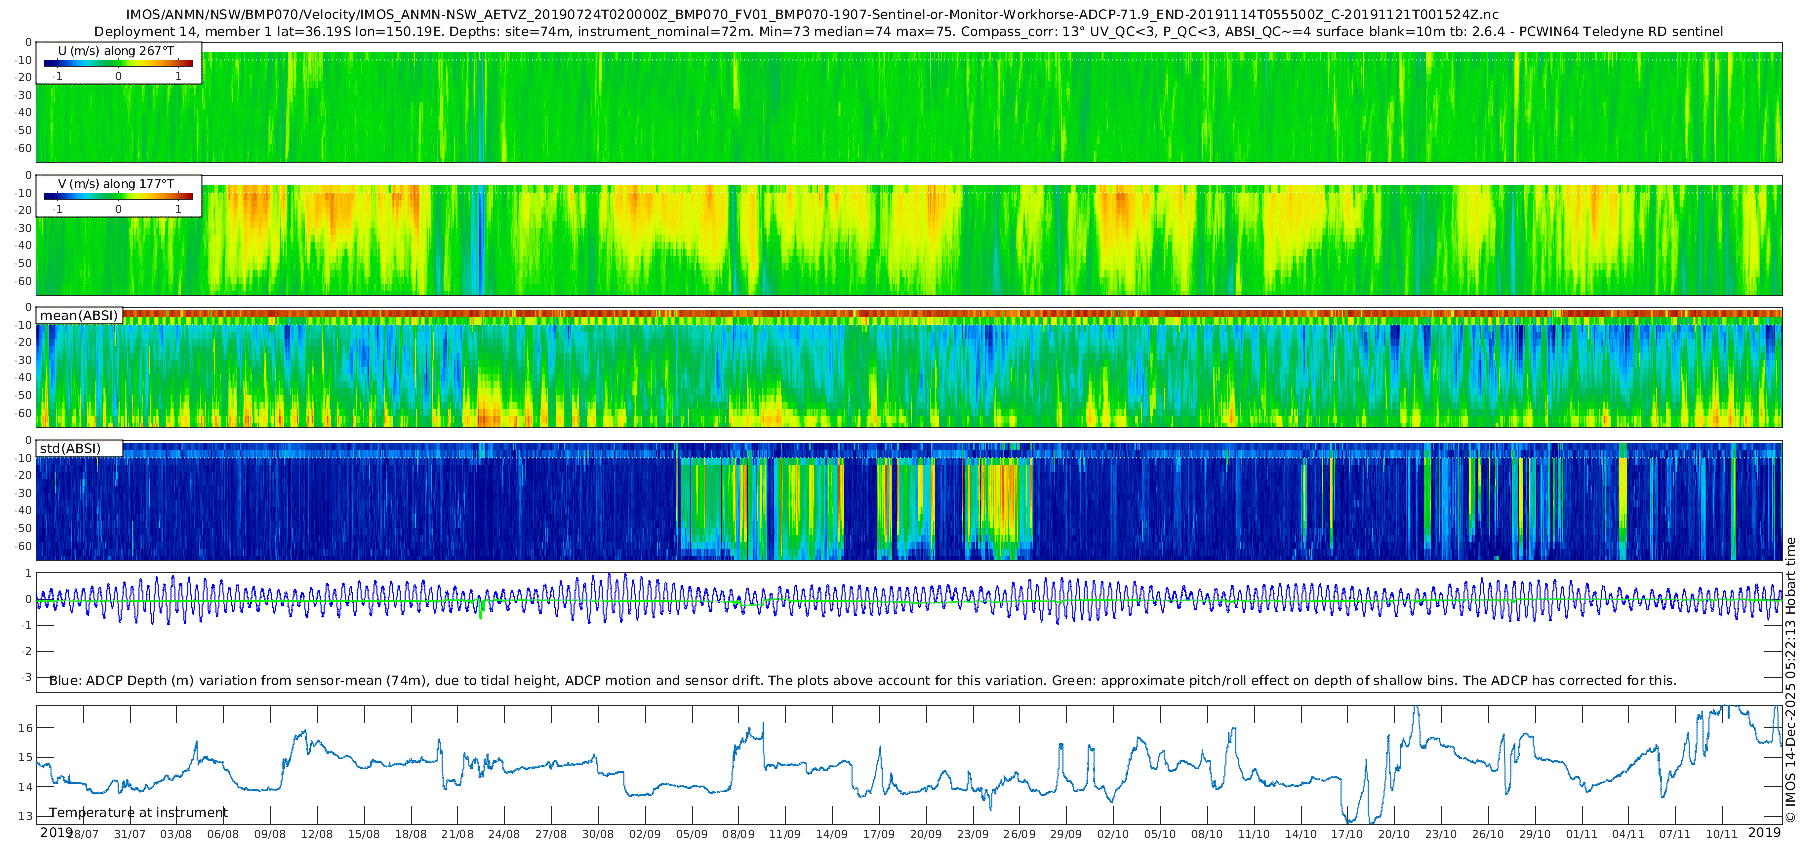Click the U velocity colorbar legend

pyautogui.click(x=118, y=64)
